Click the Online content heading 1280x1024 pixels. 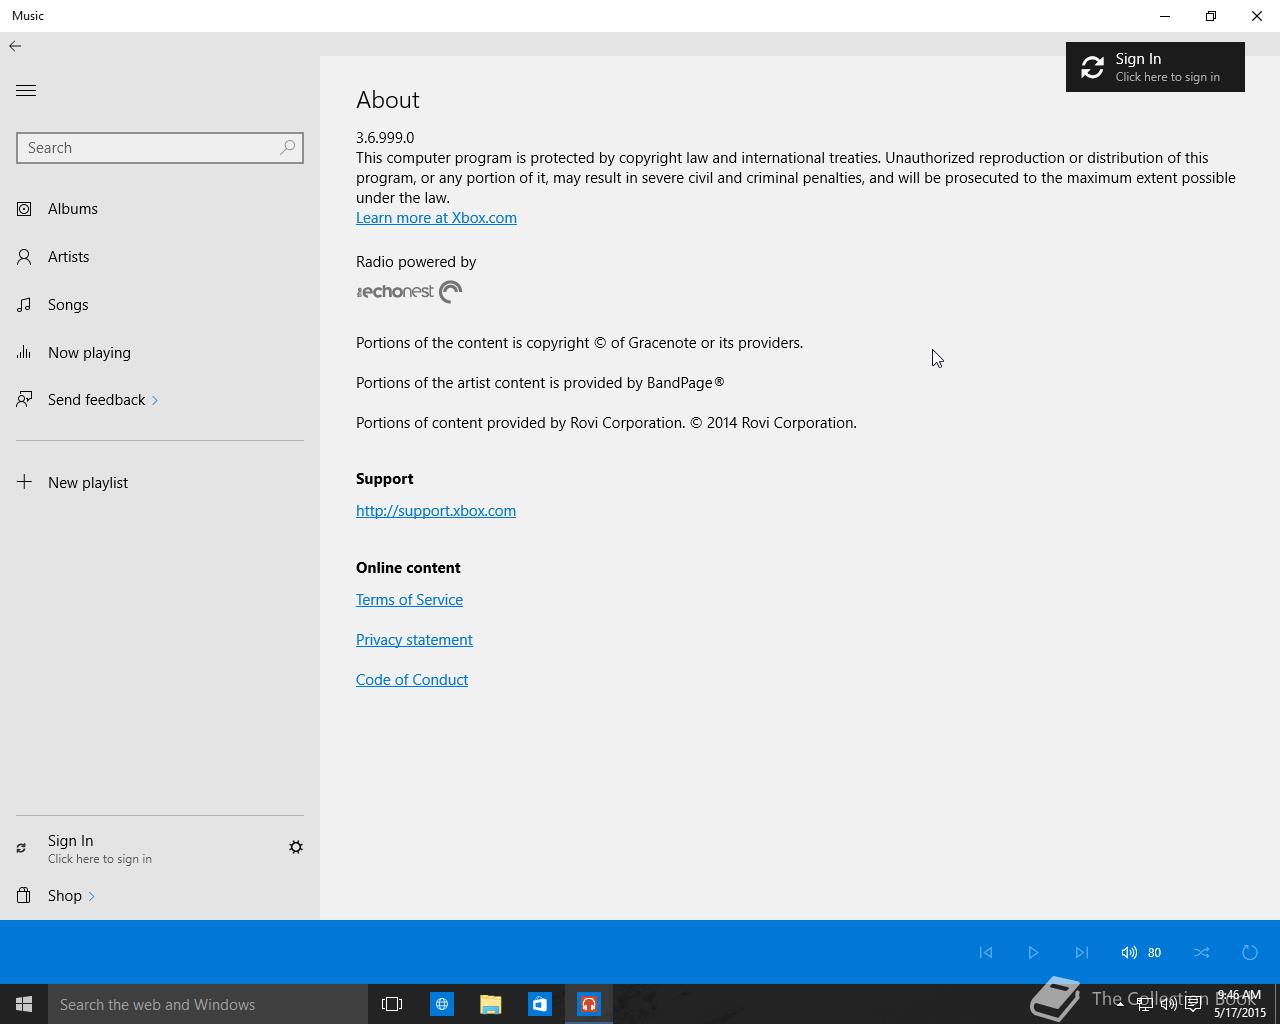tap(408, 568)
